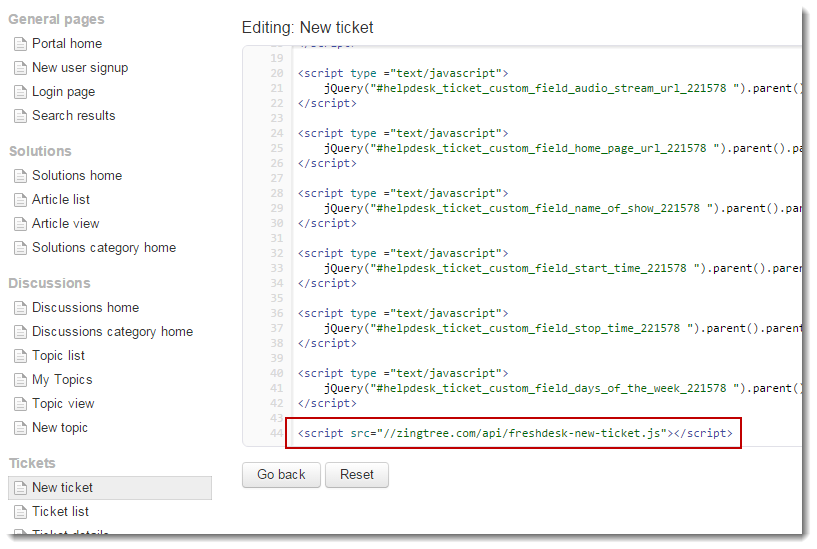Open the New user signup page
The width and height of the screenshot is (817, 549).
coord(80,68)
